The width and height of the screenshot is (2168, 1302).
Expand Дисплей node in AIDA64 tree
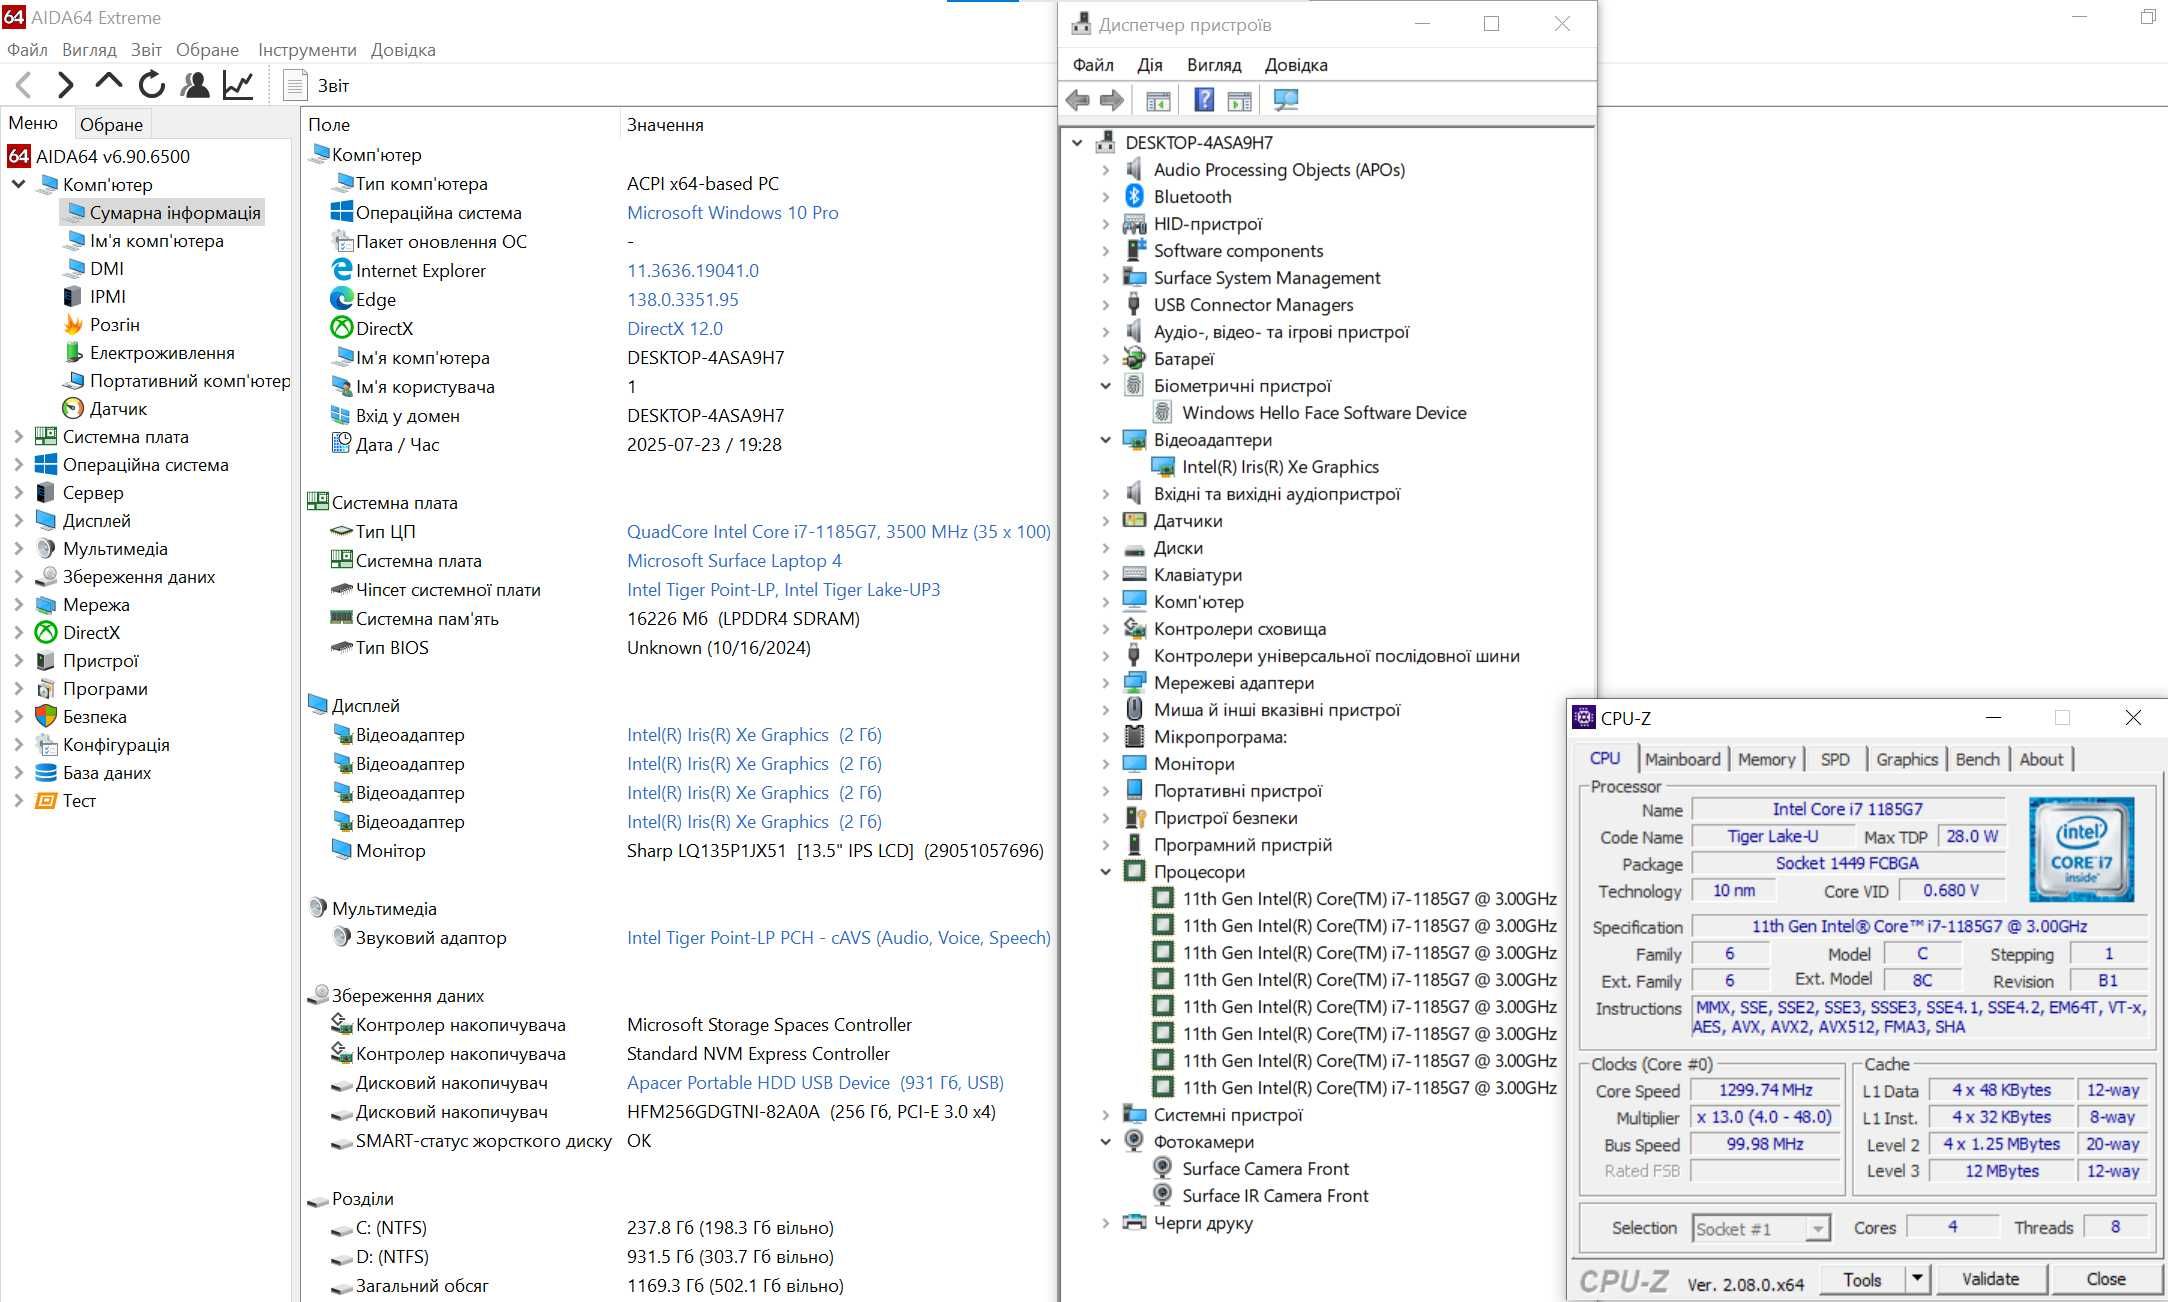pyautogui.click(x=19, y=521)
